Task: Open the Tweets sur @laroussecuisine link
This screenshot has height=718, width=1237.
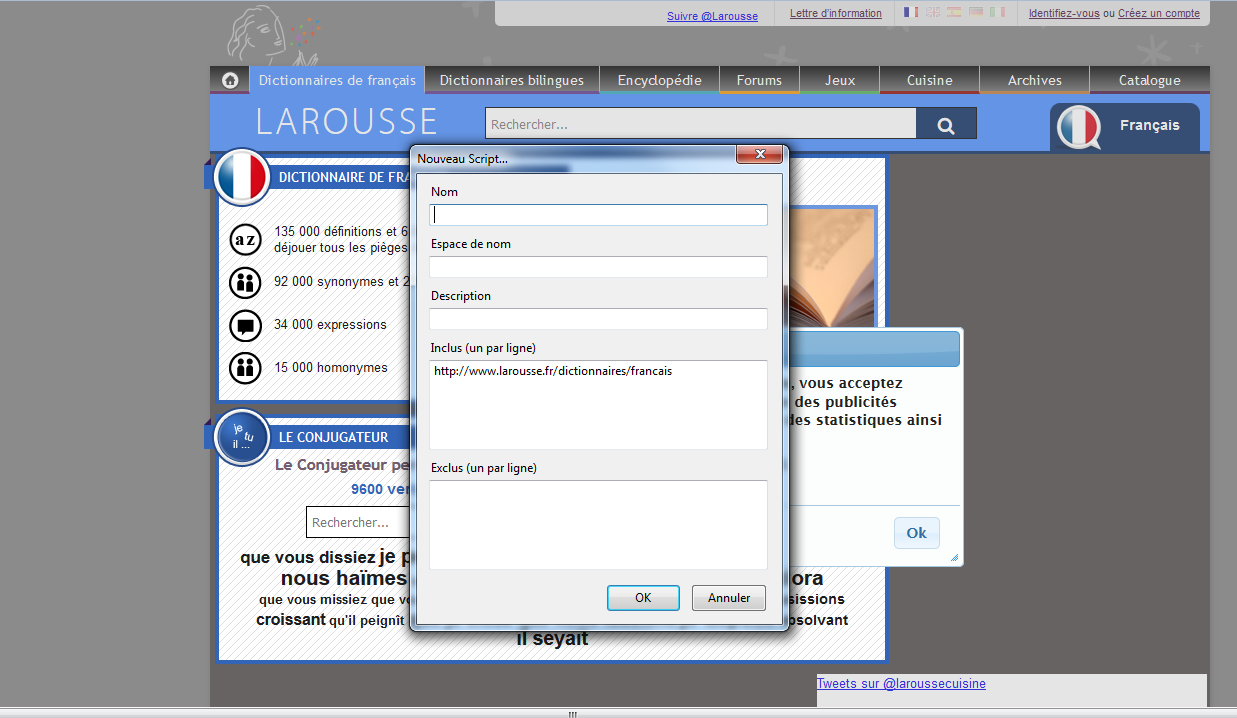Action: click(901, 684)
